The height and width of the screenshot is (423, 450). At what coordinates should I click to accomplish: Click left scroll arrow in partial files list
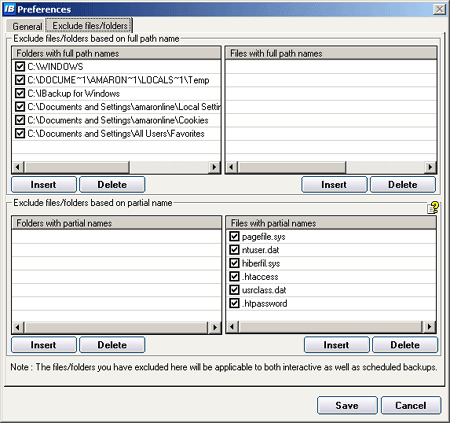point(232,327)
